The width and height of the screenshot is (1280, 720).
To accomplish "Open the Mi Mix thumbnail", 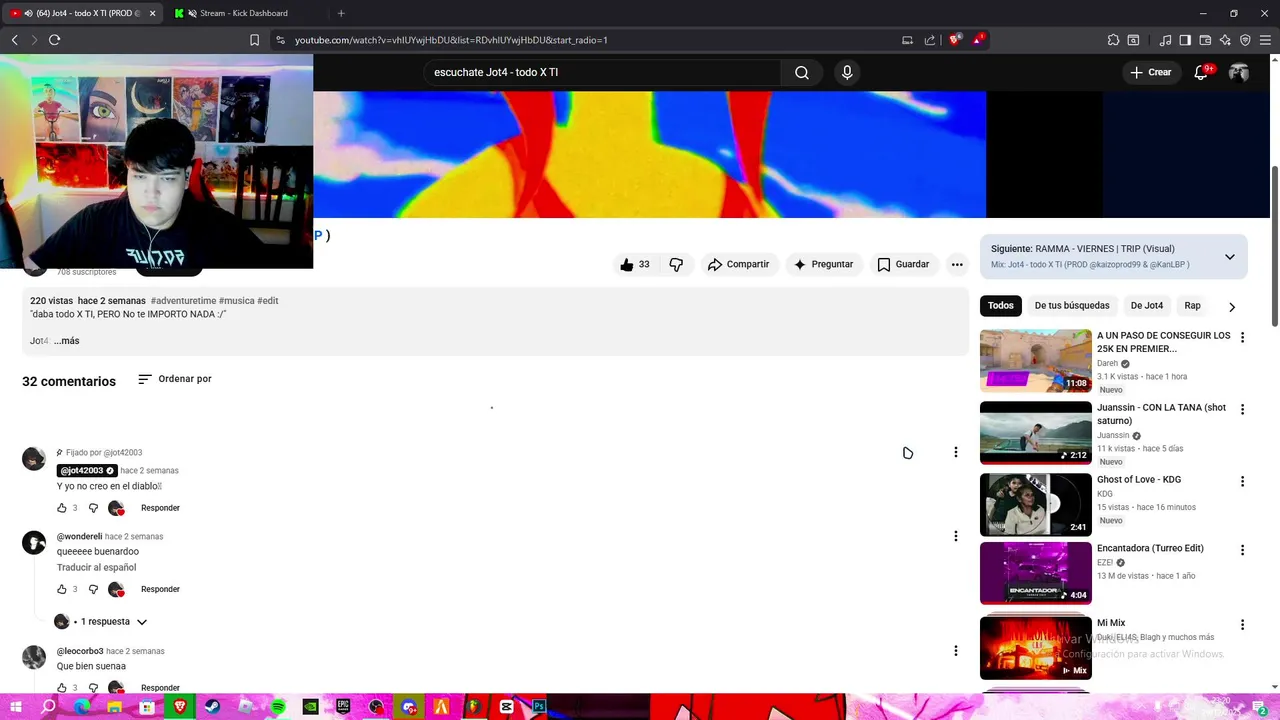I will coord(1035,648).
